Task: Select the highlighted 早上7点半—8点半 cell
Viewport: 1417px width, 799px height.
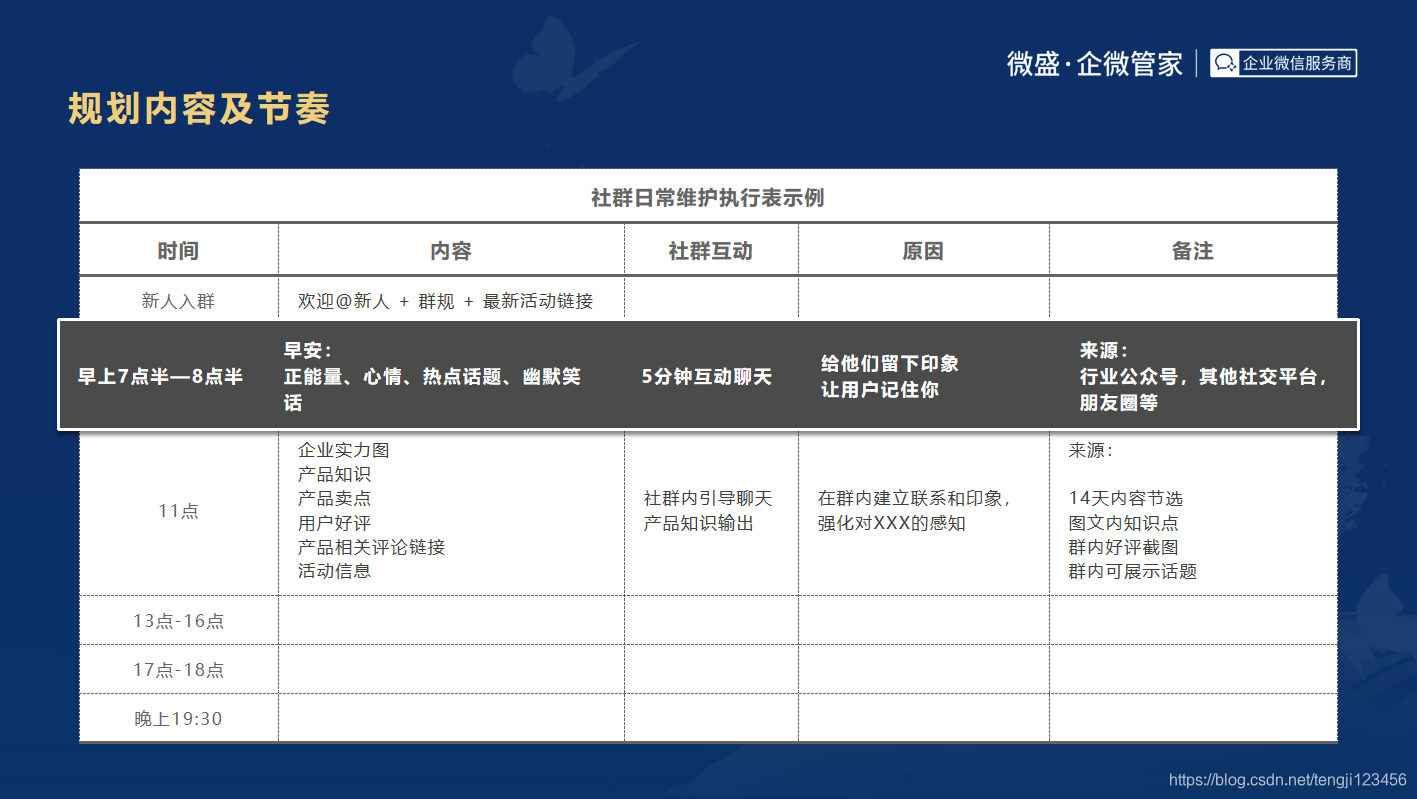Action: coord(160,377)
